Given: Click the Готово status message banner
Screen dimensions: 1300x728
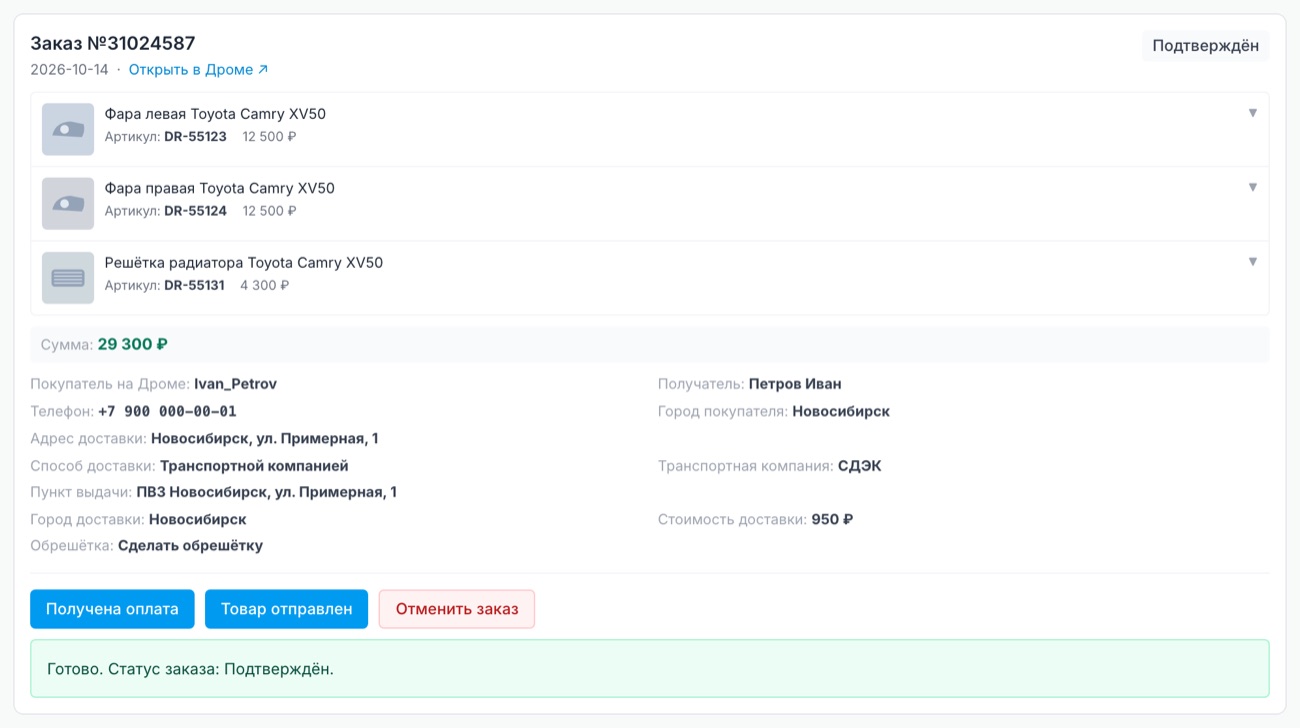Looking at the screenshot, I should click(x=650, y=669).
